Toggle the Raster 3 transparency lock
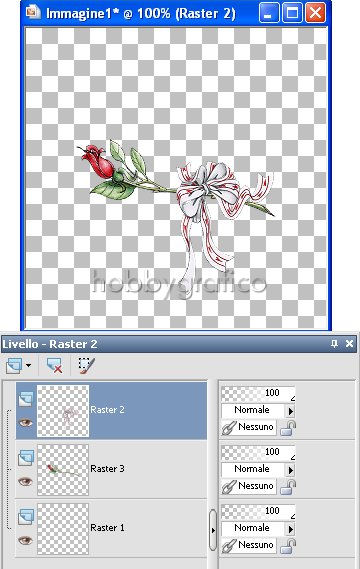360x569 pixels. [288, 487]
